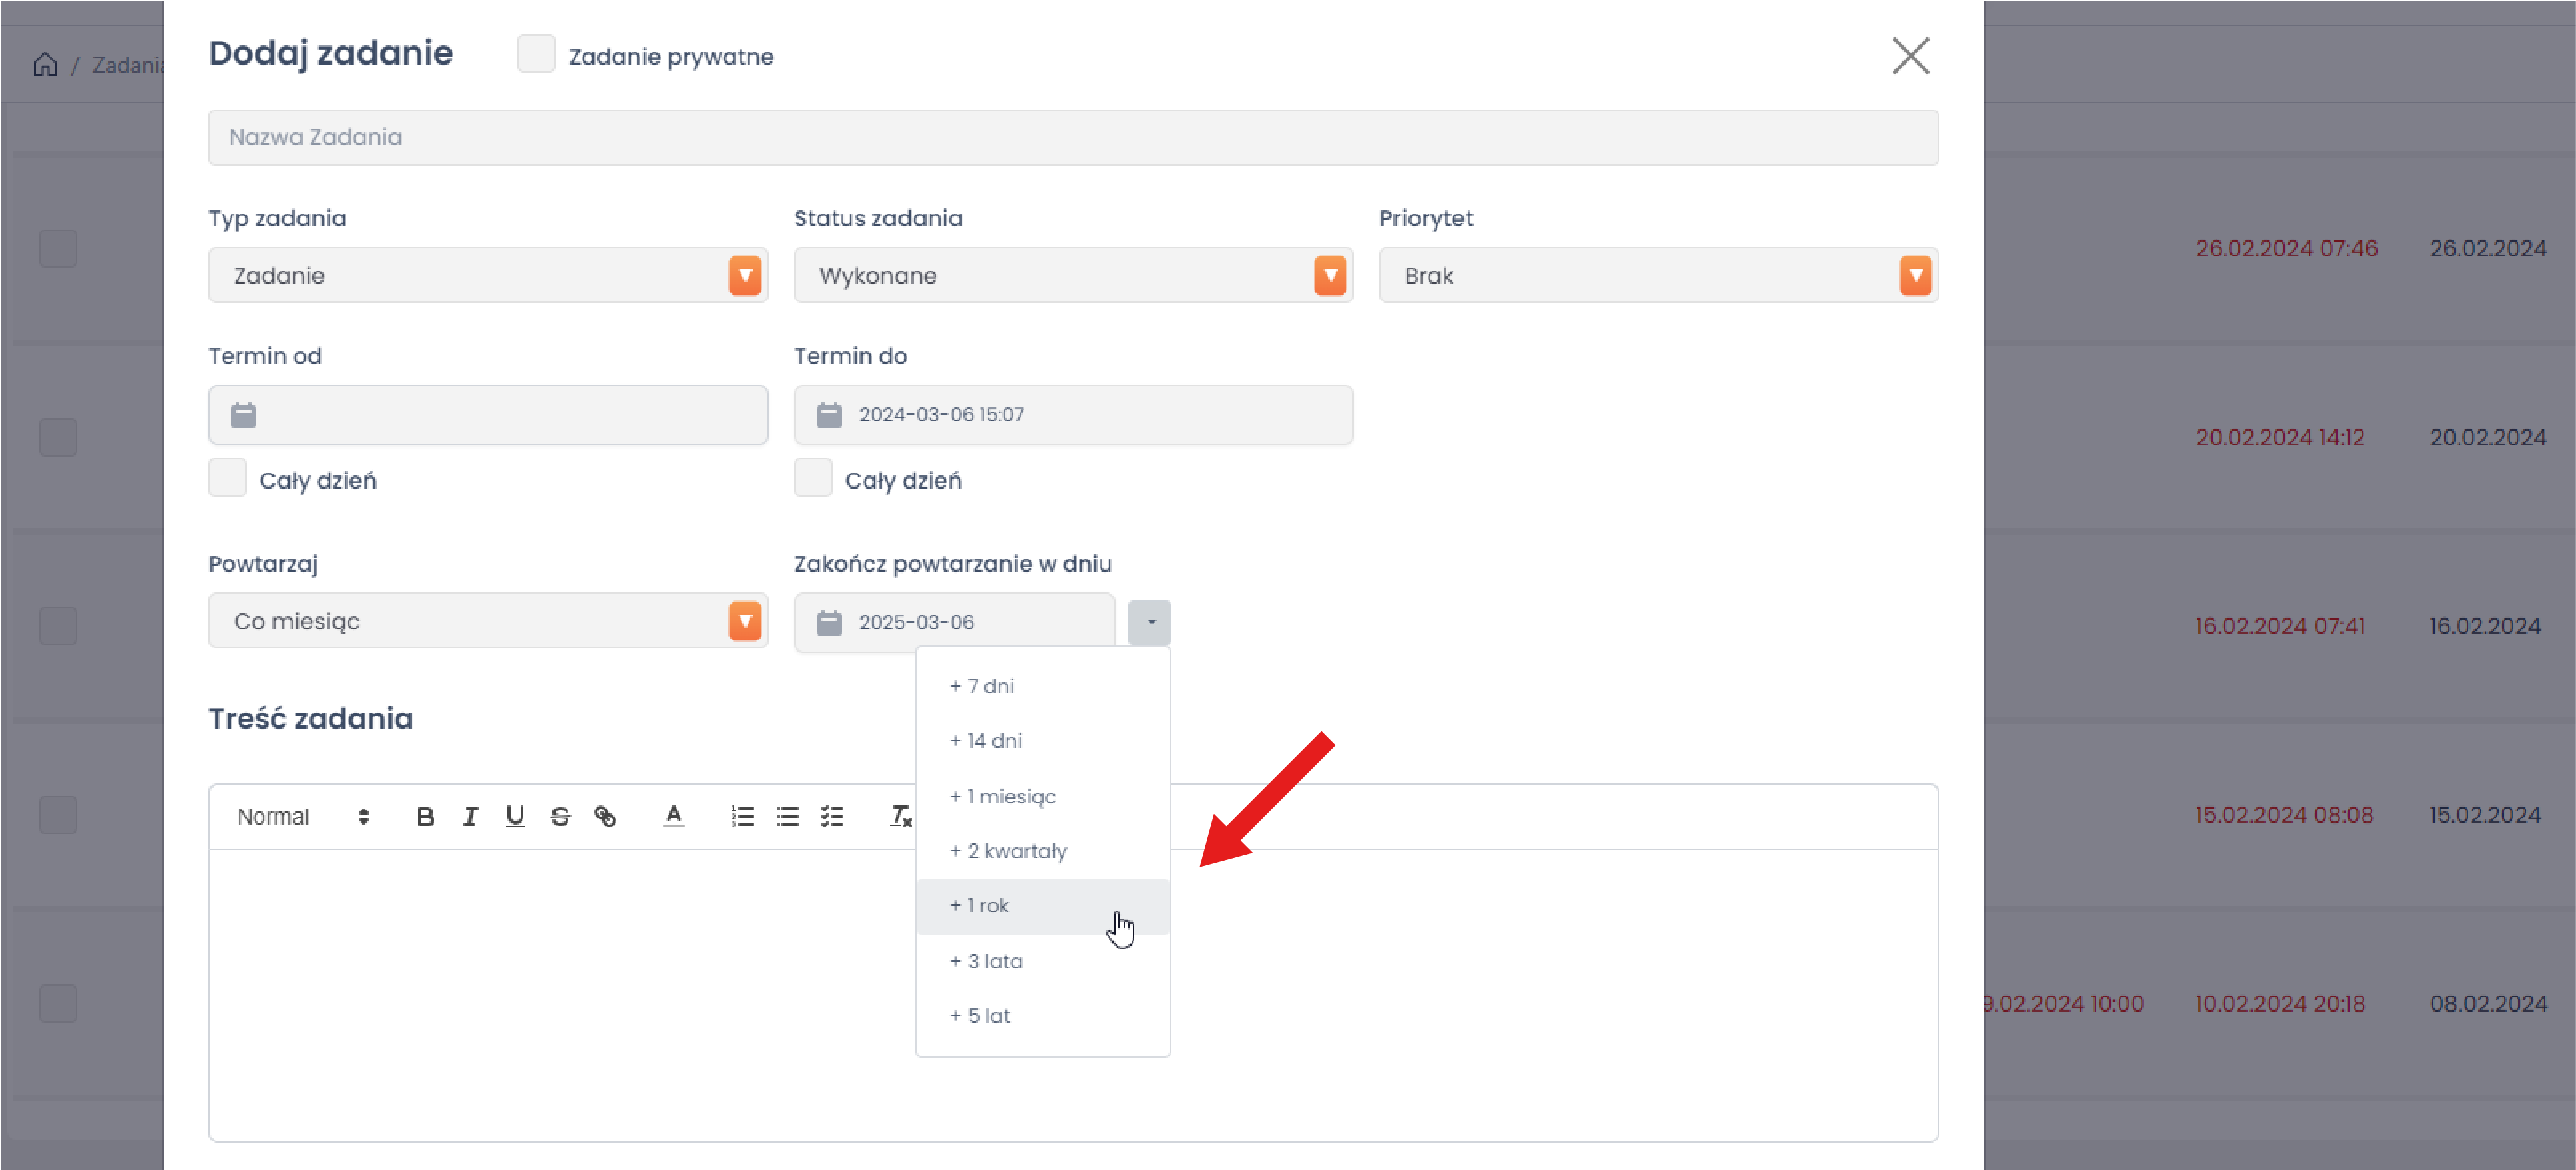Toggle bold formatting in editor toolbar

point(425,817)
